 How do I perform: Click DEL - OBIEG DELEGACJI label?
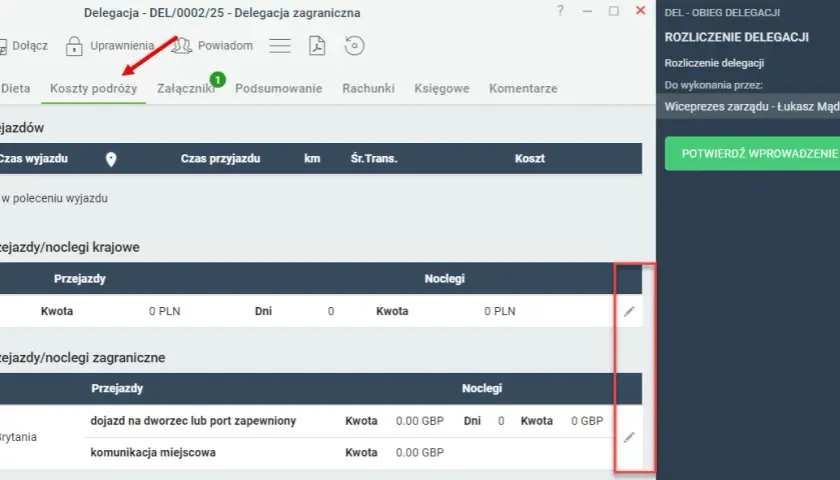pos(722,12)
